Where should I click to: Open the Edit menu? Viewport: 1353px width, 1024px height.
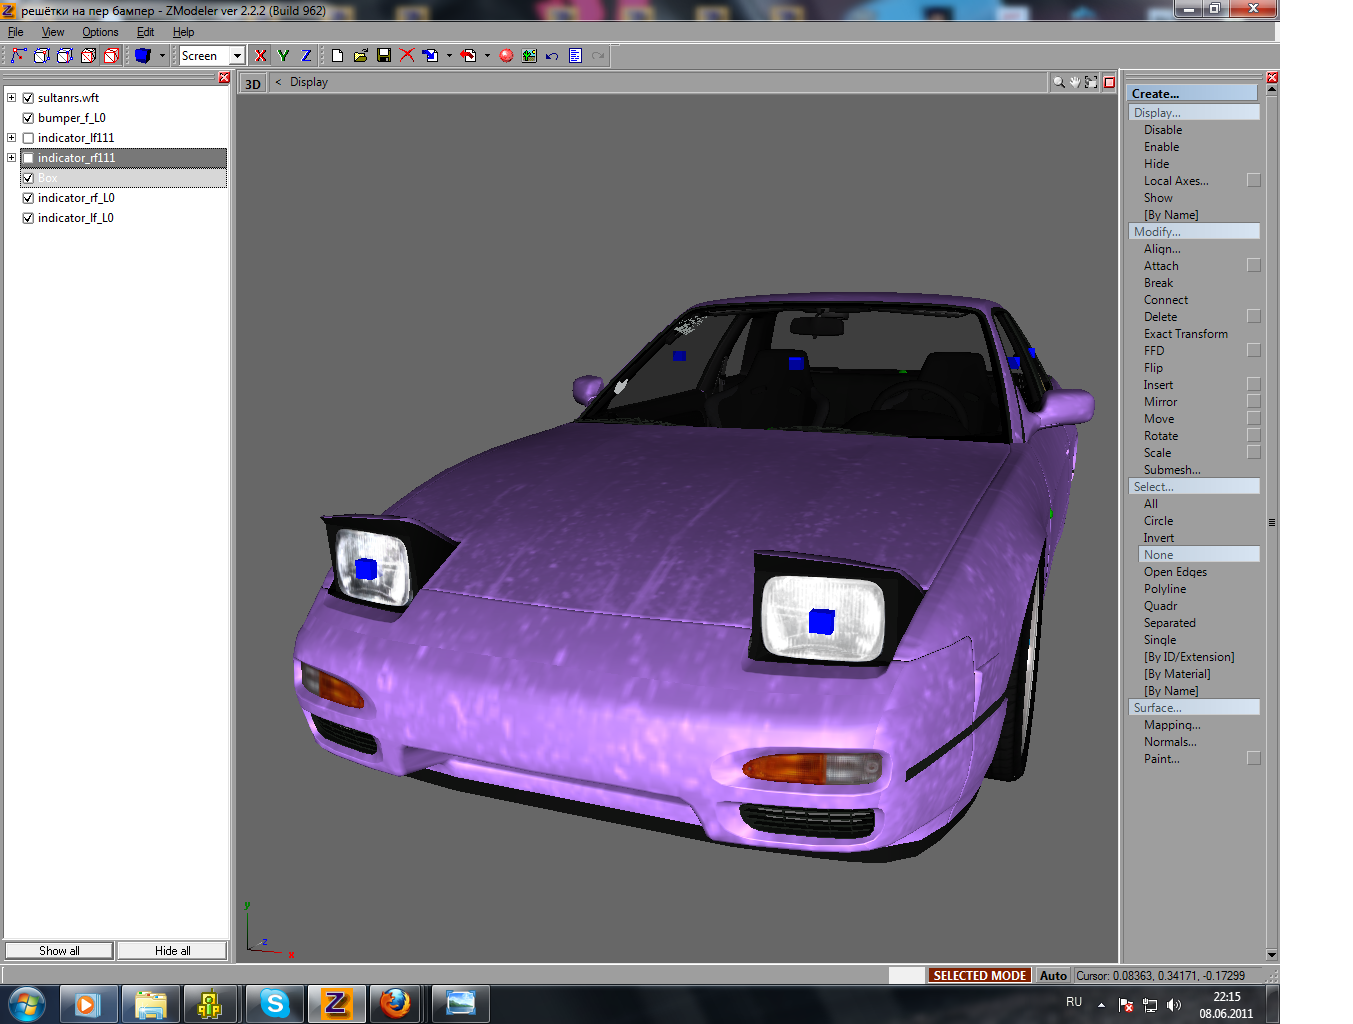pyautogui.click(x=145, y=32)
